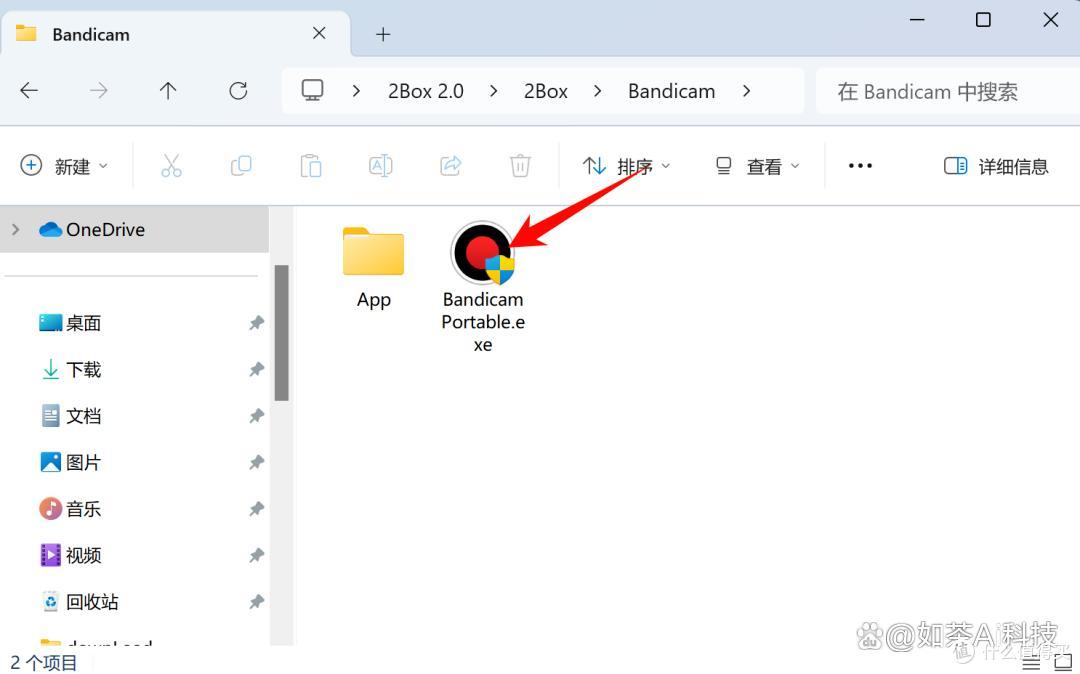Refresh the folder view
The height and width of the screenshot is (674, 1080).
(238, 90)
